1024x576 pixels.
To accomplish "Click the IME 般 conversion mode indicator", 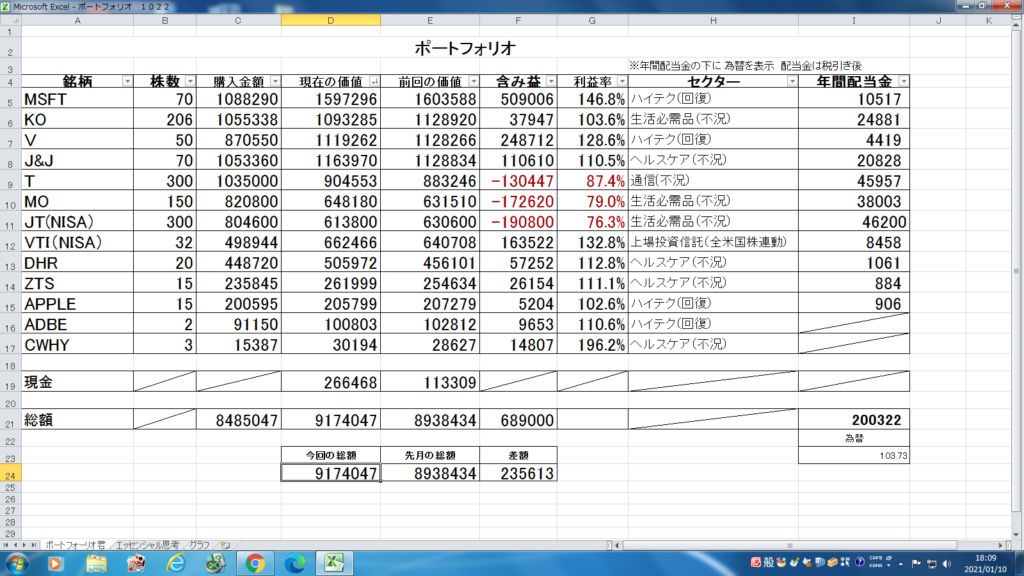I will tap(768, 562).
